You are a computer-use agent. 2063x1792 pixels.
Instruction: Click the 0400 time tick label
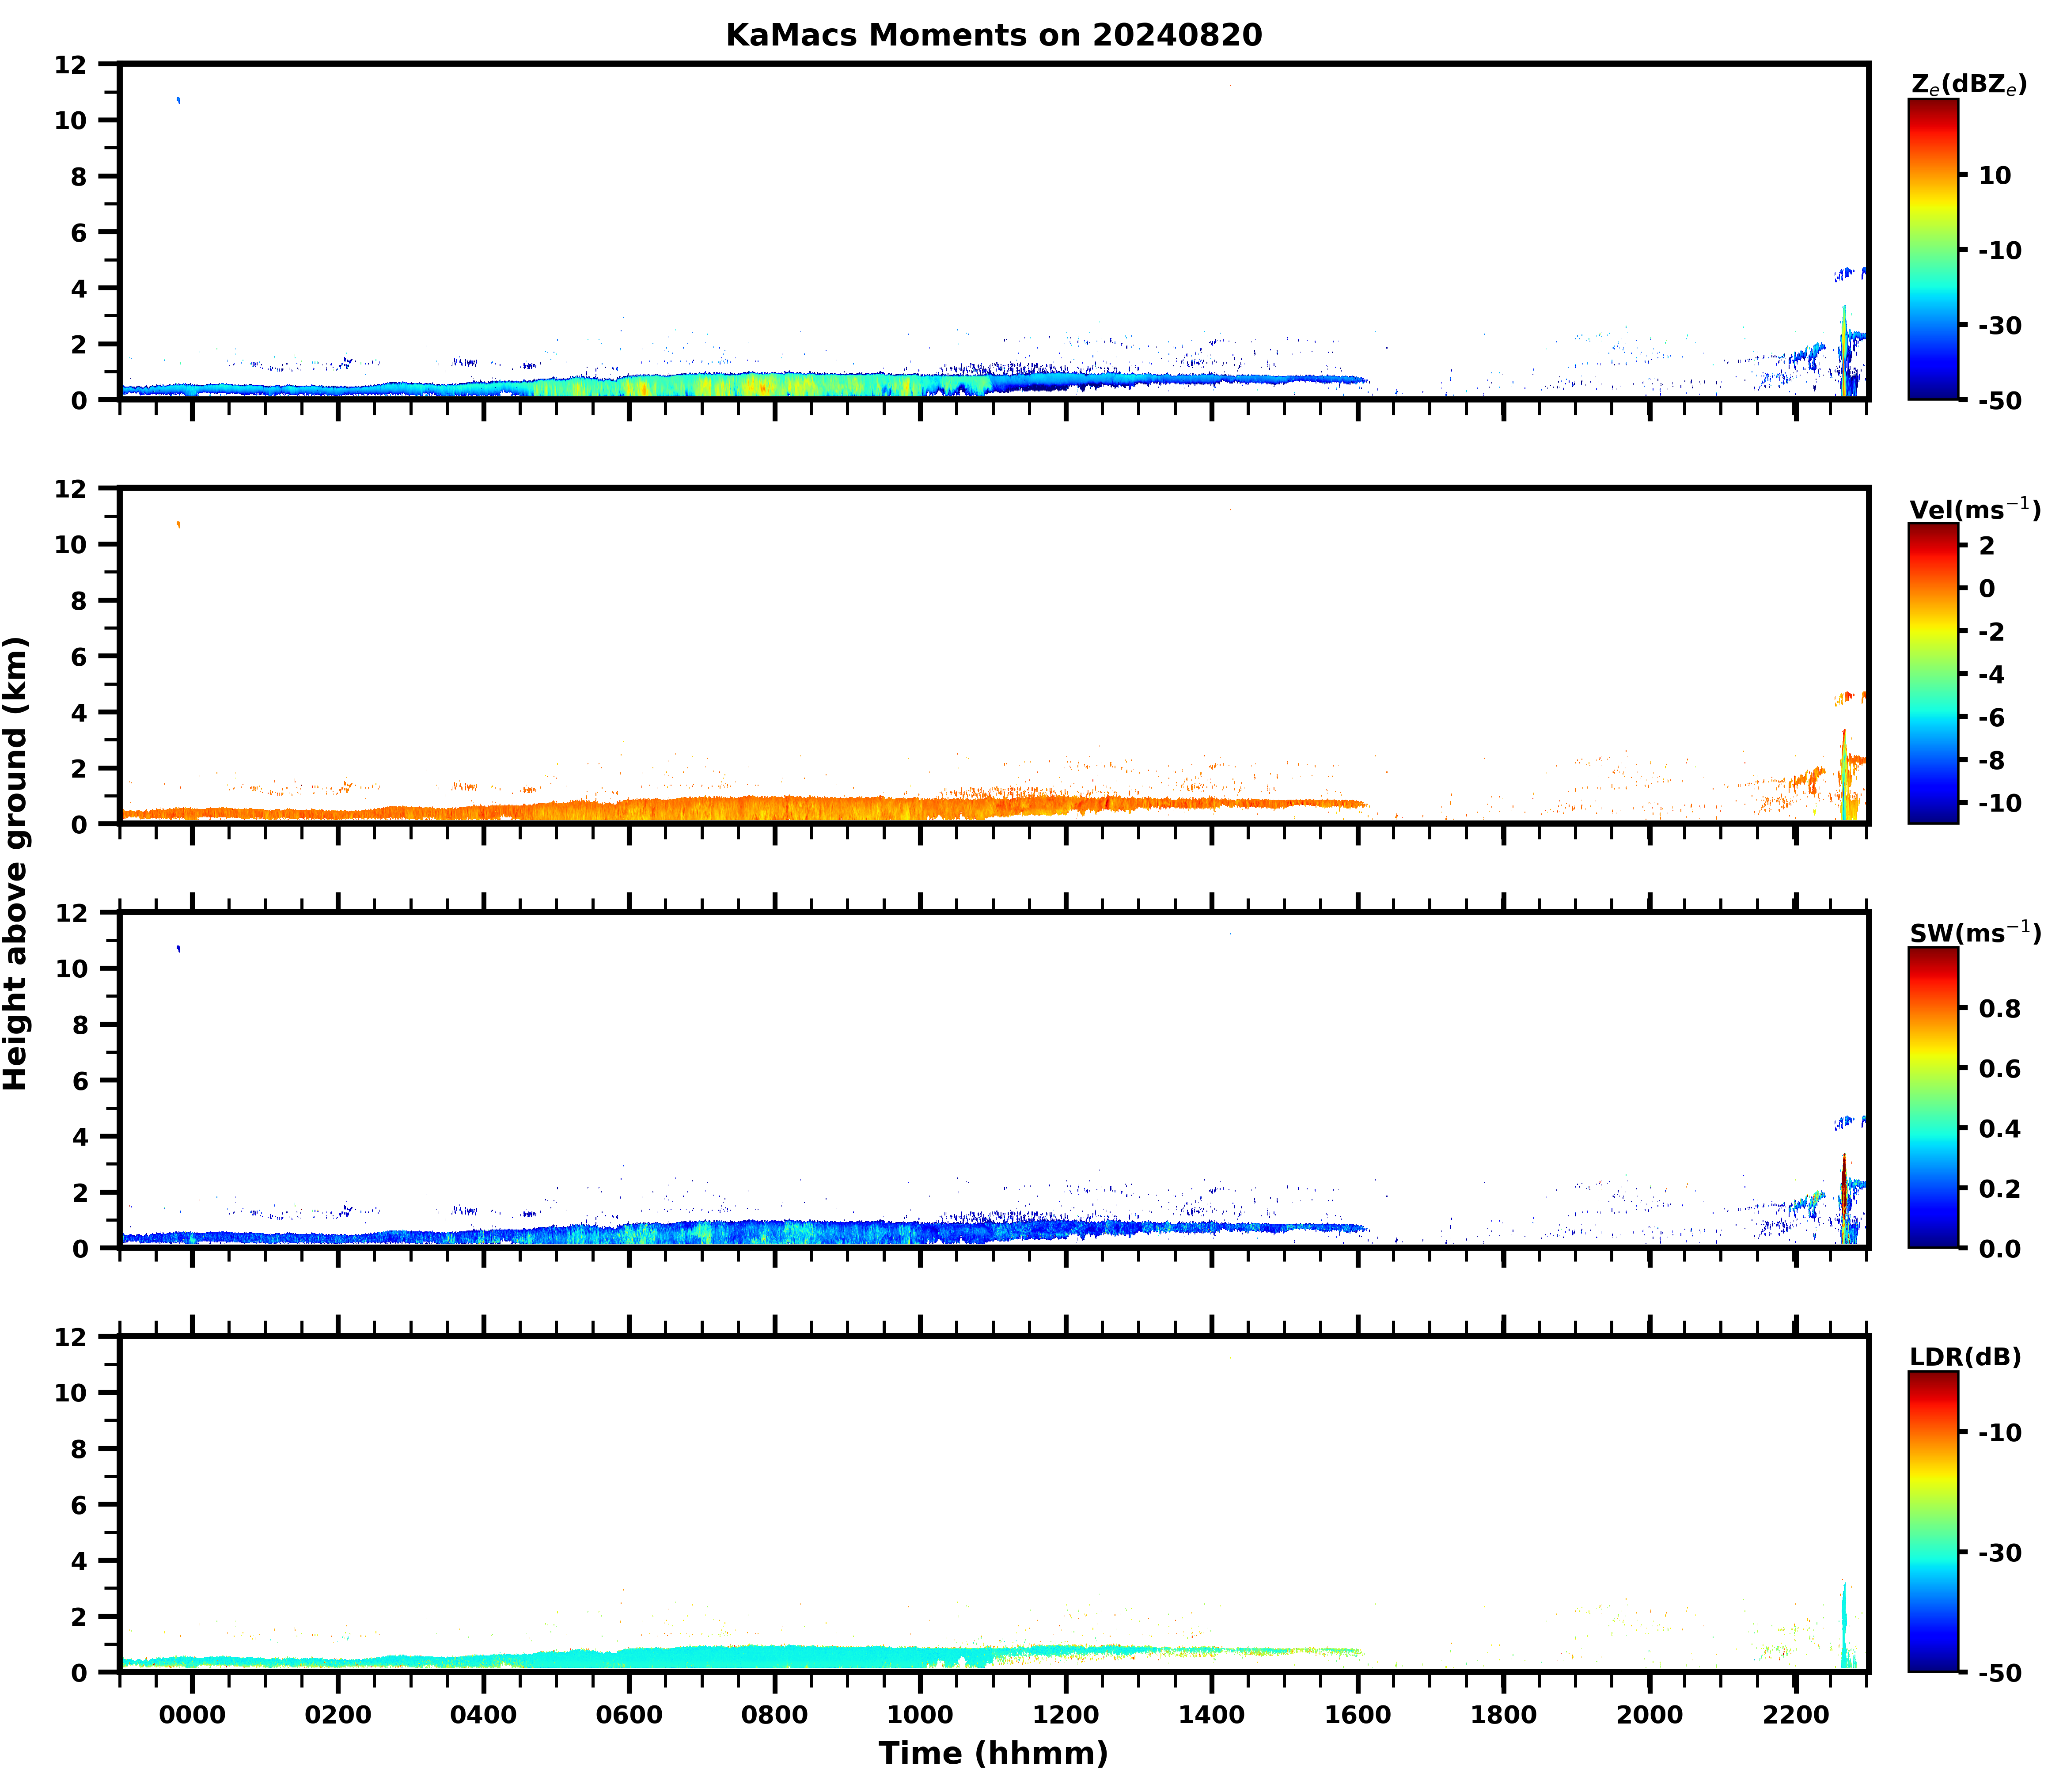483,1715
